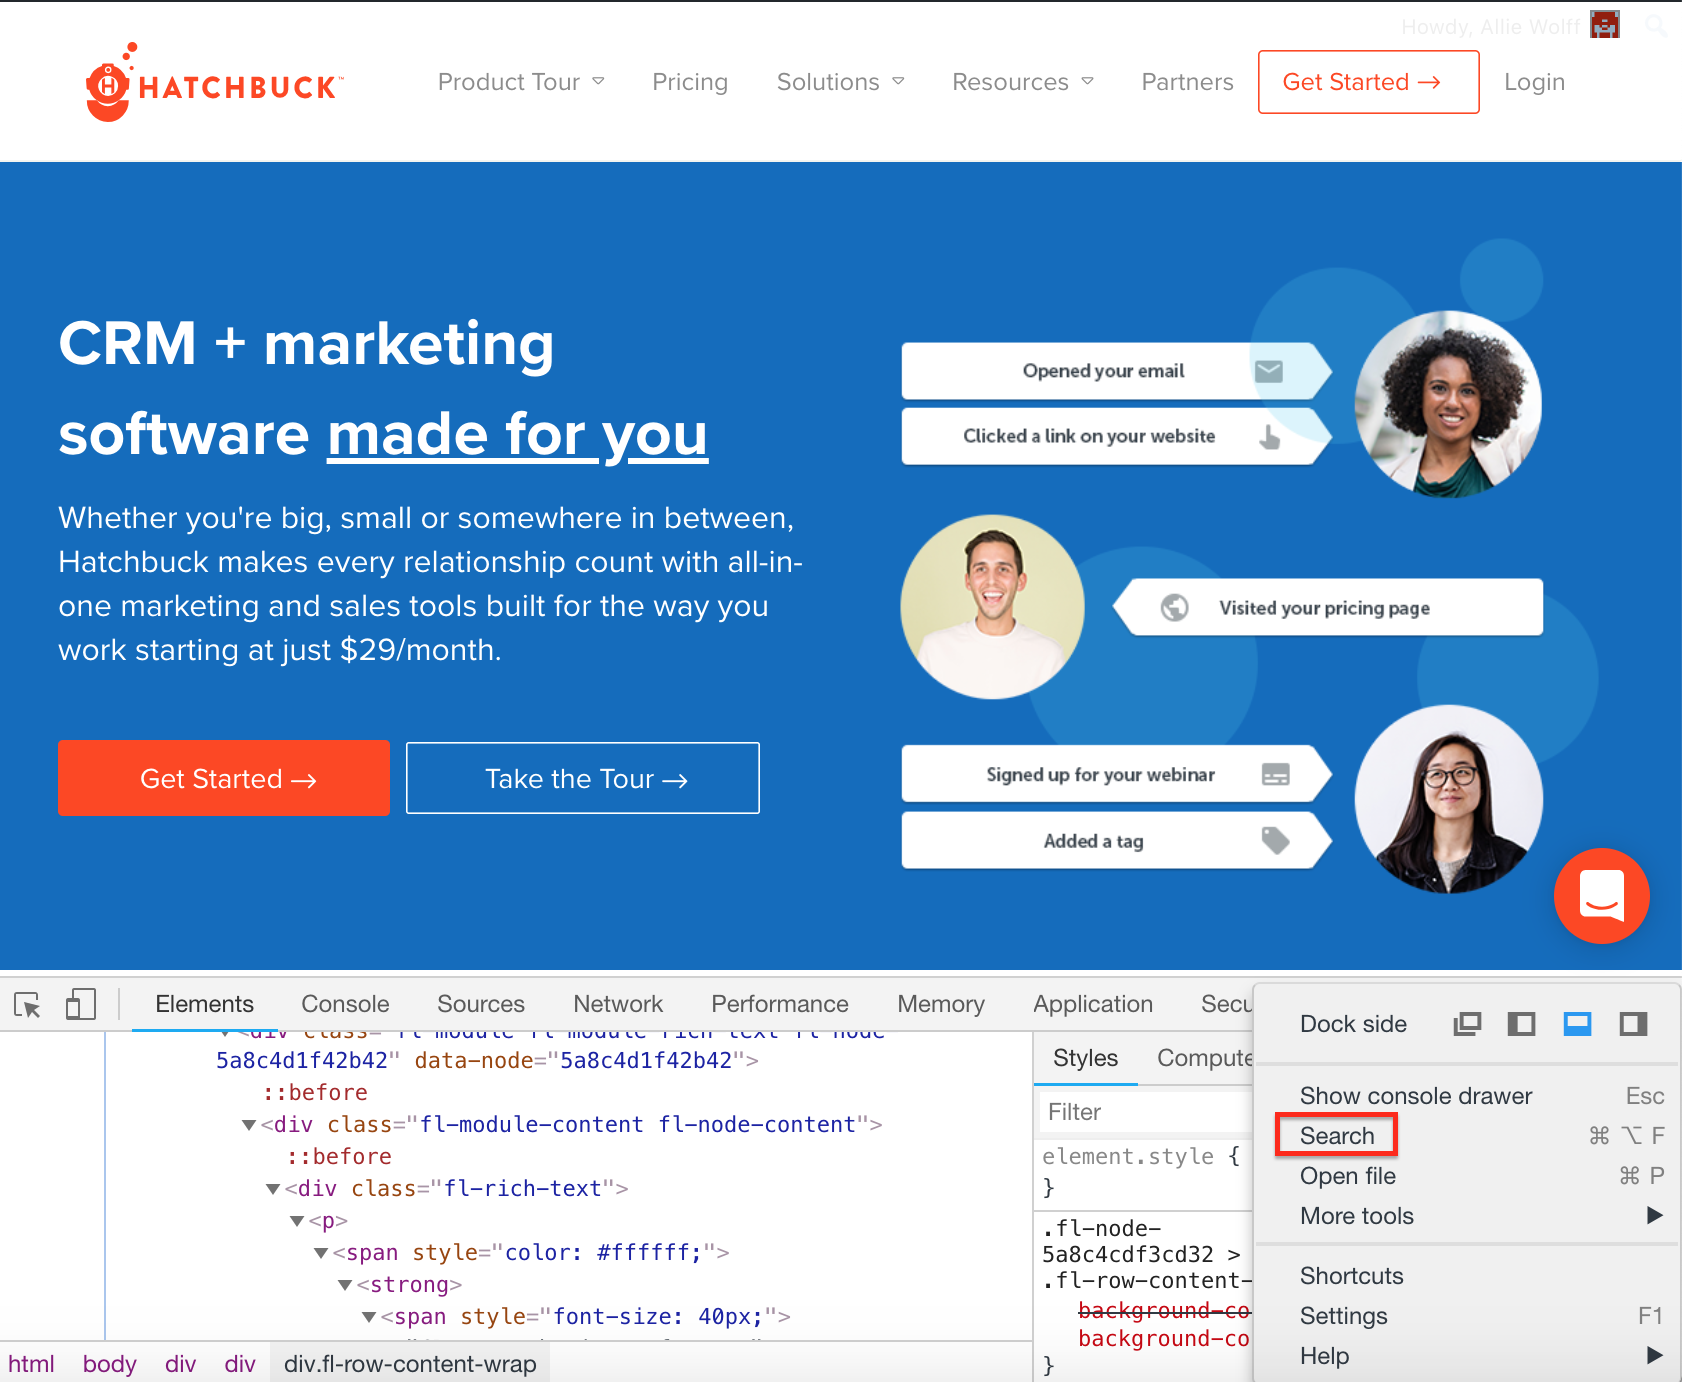Click the Get Started button in header
The width and height of the screenshot is (1682, 1382).
(1368, 82)
